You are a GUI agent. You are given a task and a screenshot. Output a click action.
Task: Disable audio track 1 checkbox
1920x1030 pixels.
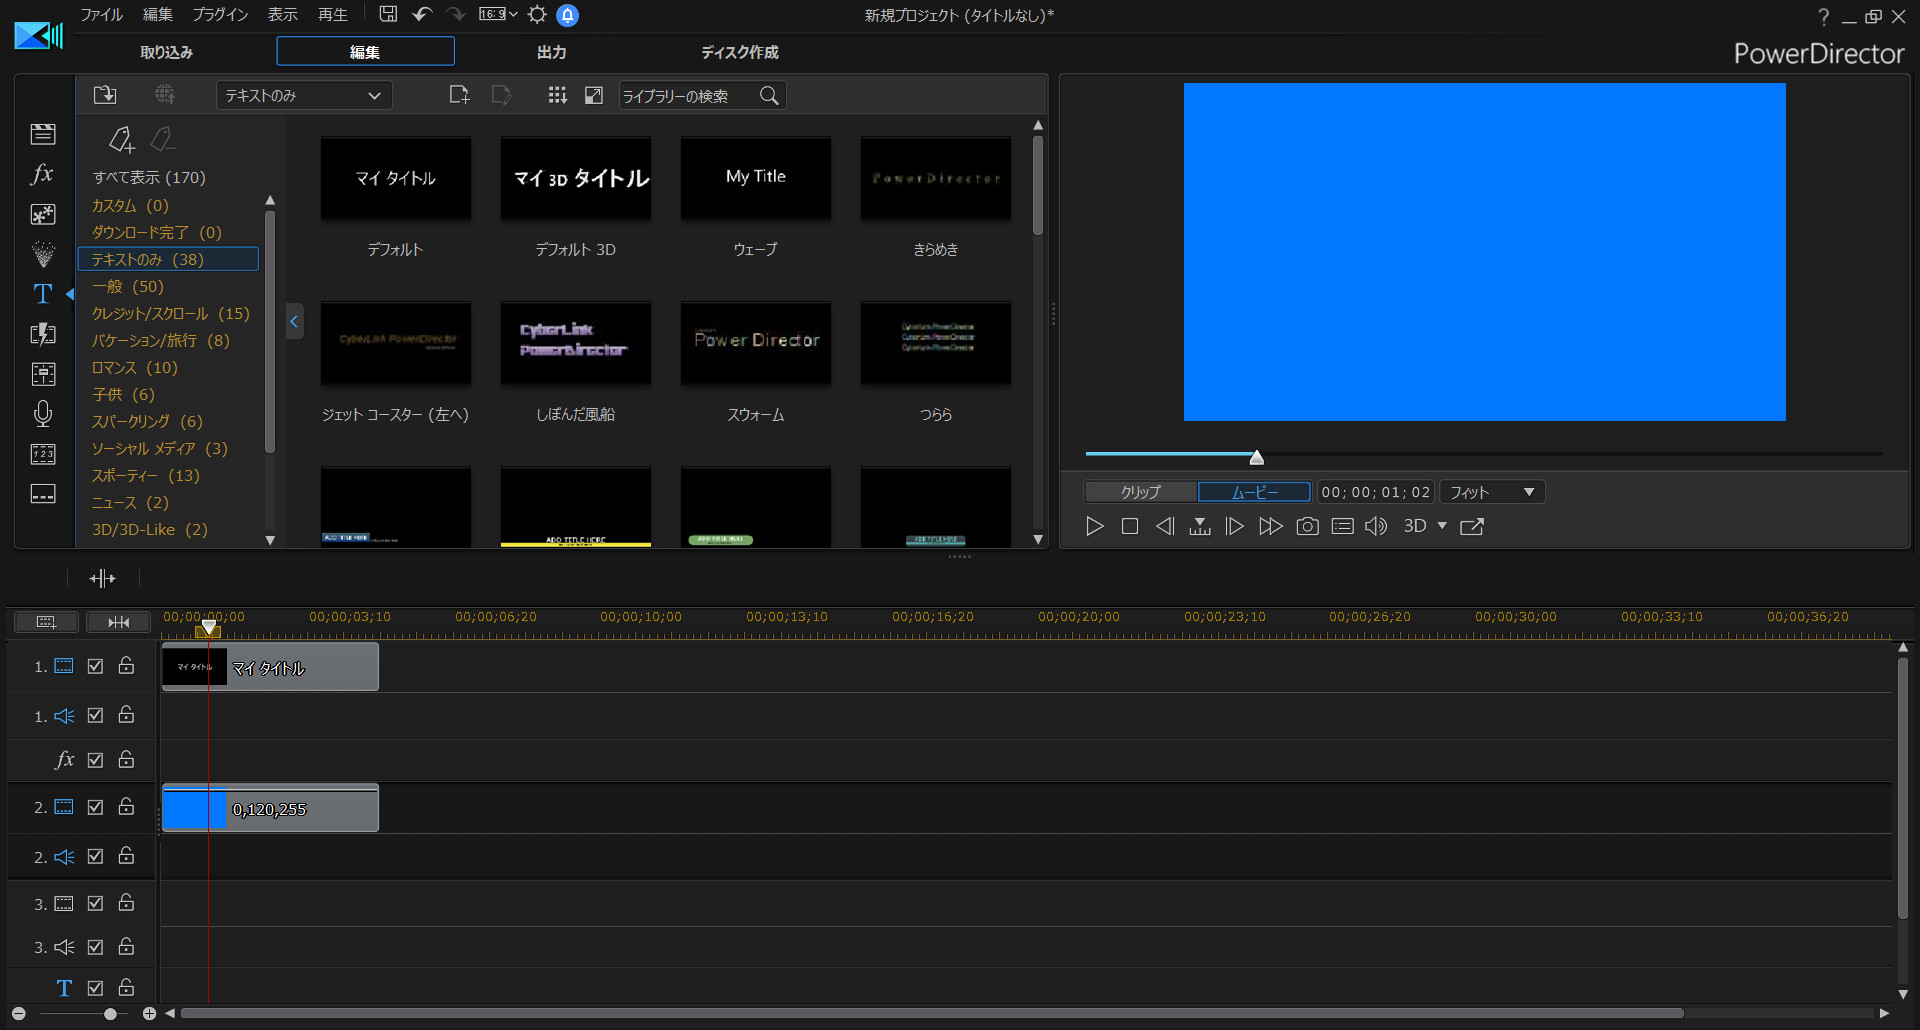click(x=96, y=715)
